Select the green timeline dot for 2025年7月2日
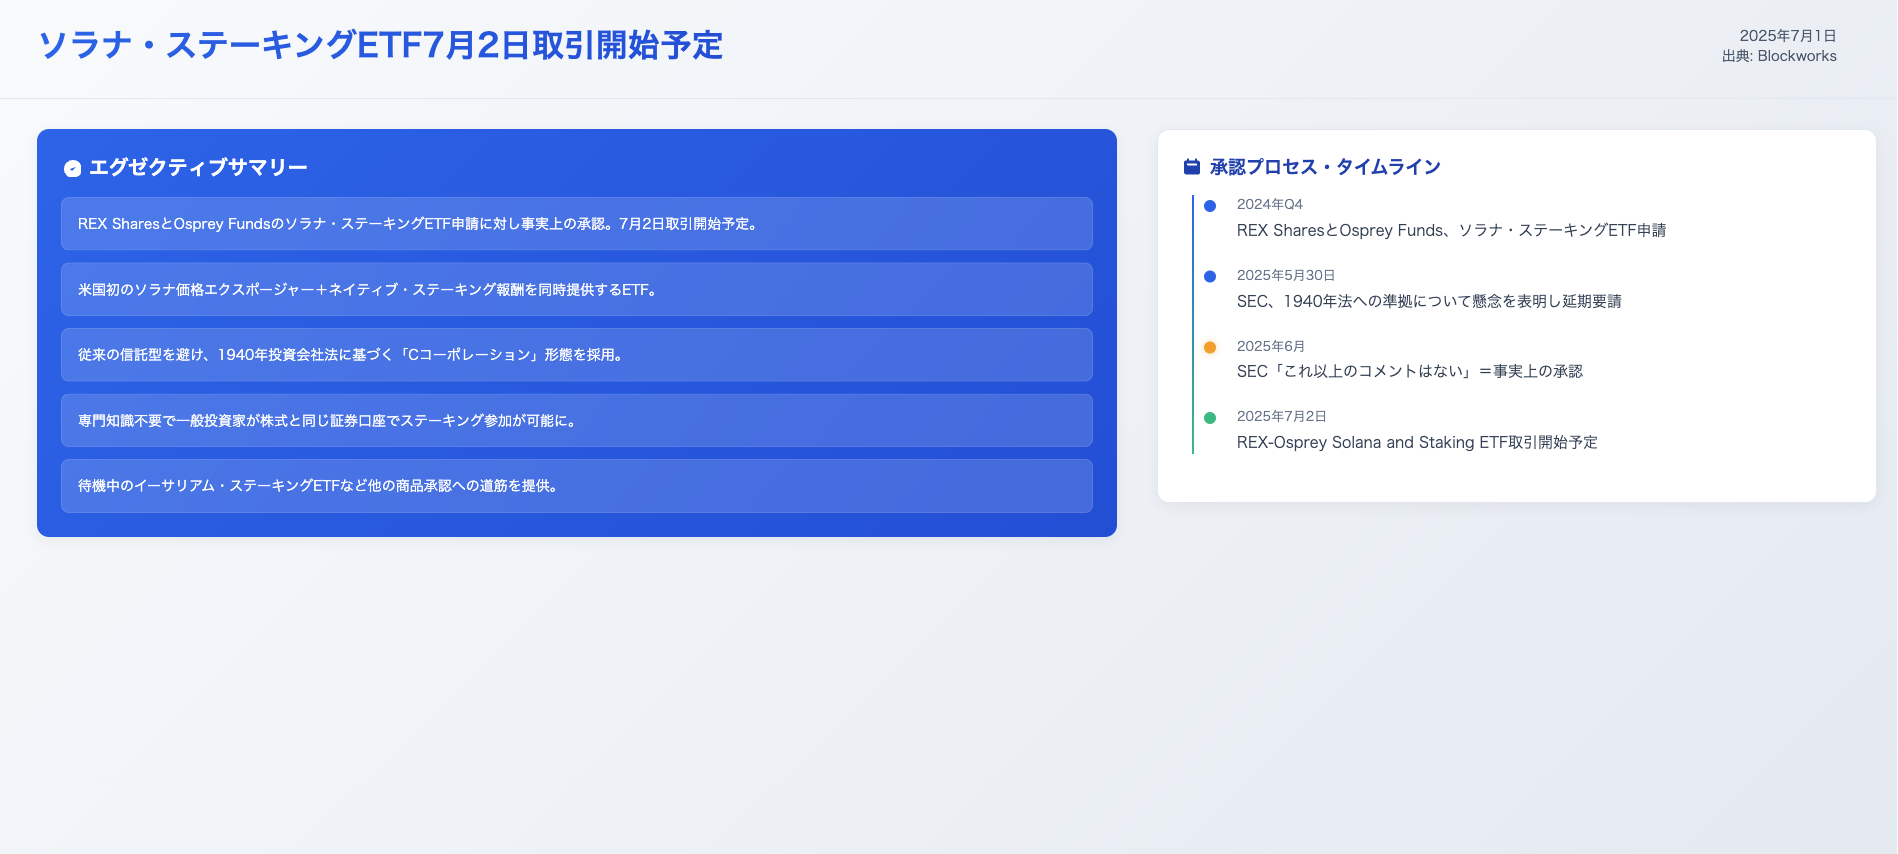 click(x=1210, y=418)
